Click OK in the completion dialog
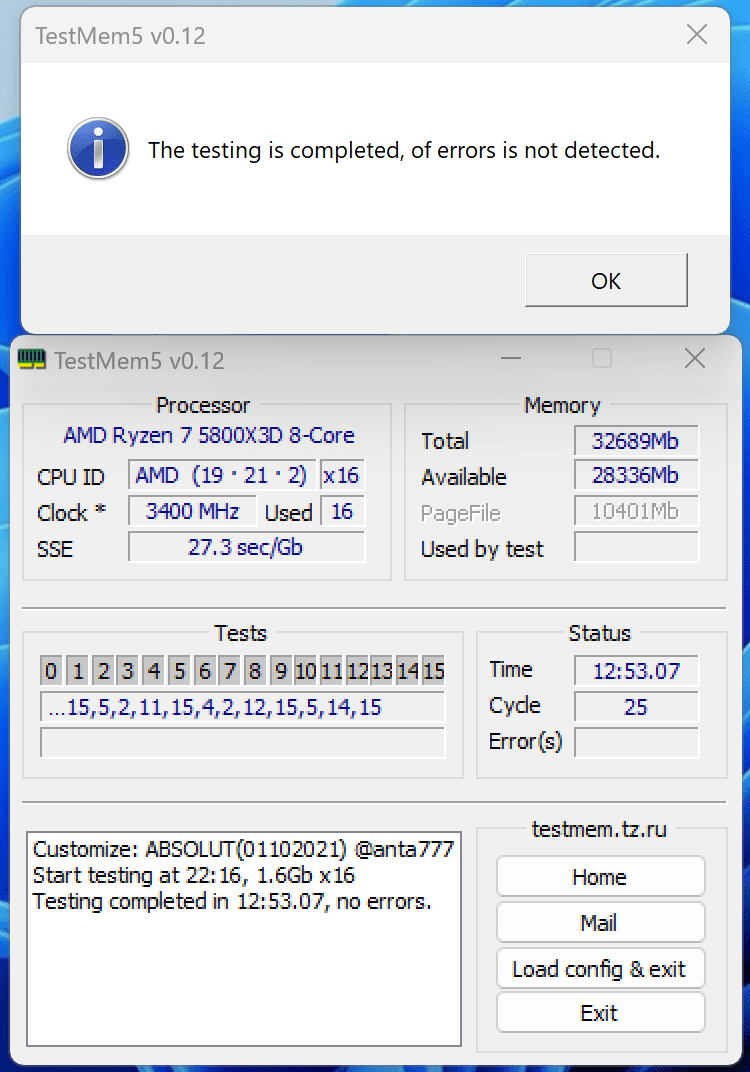The width and height of the screenshot is (750, 1072). click(606, 280)
